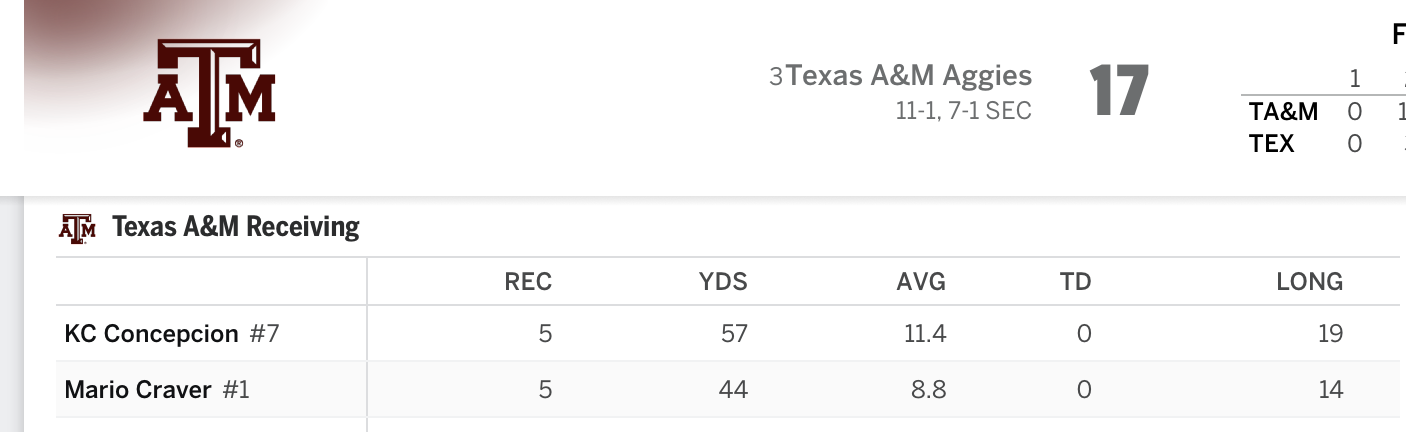Select the YDS column header
Image resolution: width=1406 pixels, height=432 pixels.
click(723, 282)
